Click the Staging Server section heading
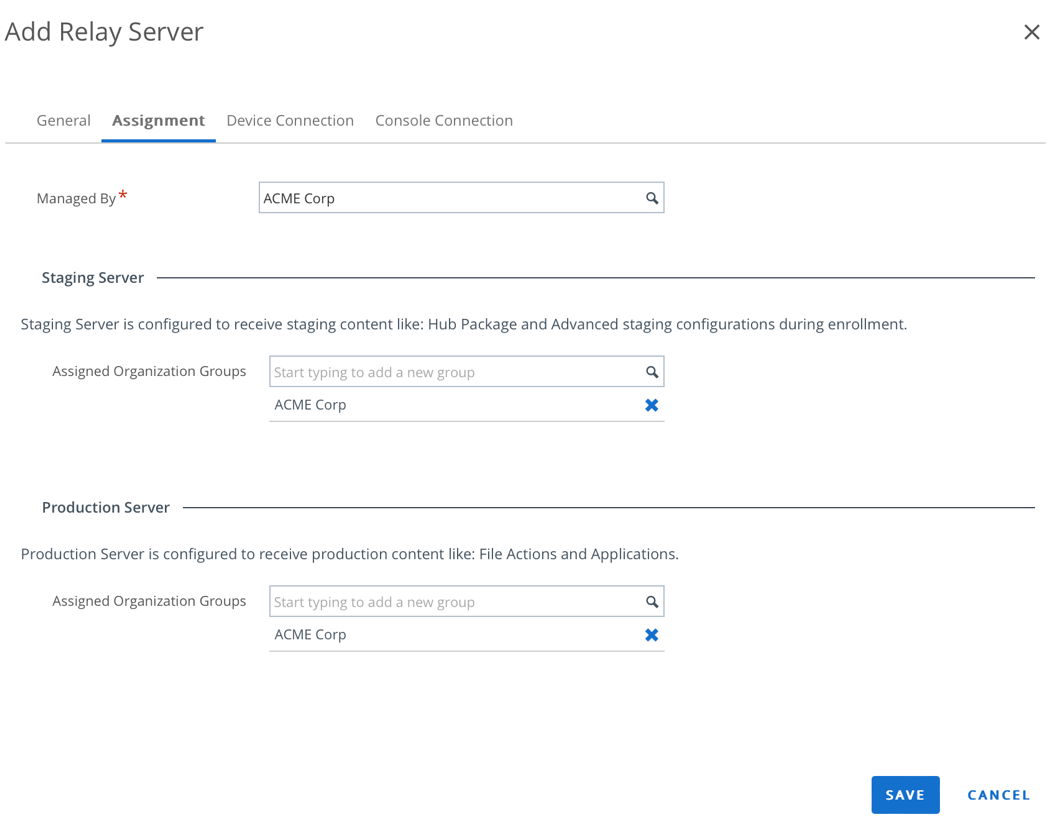The width and height of the screenshot is (1052, 824). [x=93, y=278]
